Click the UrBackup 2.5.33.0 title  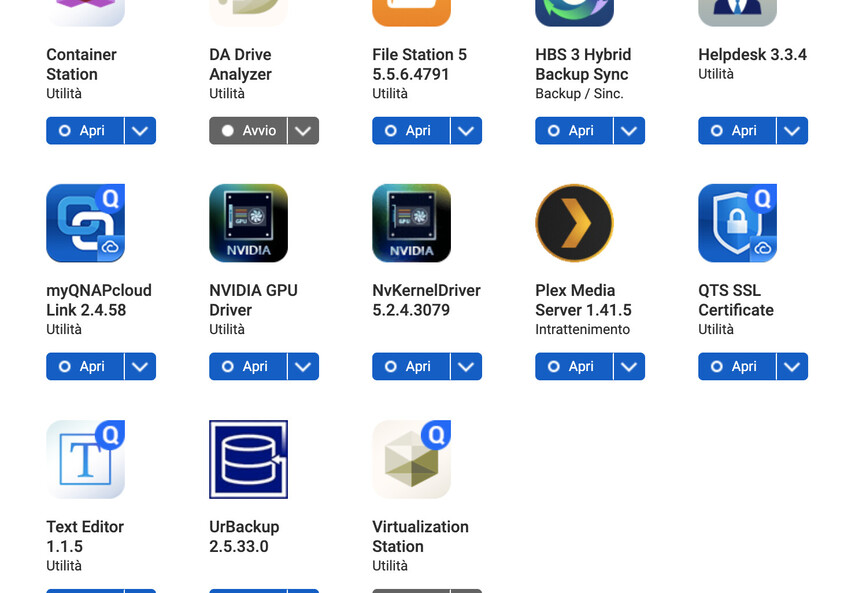coord(244,536)
